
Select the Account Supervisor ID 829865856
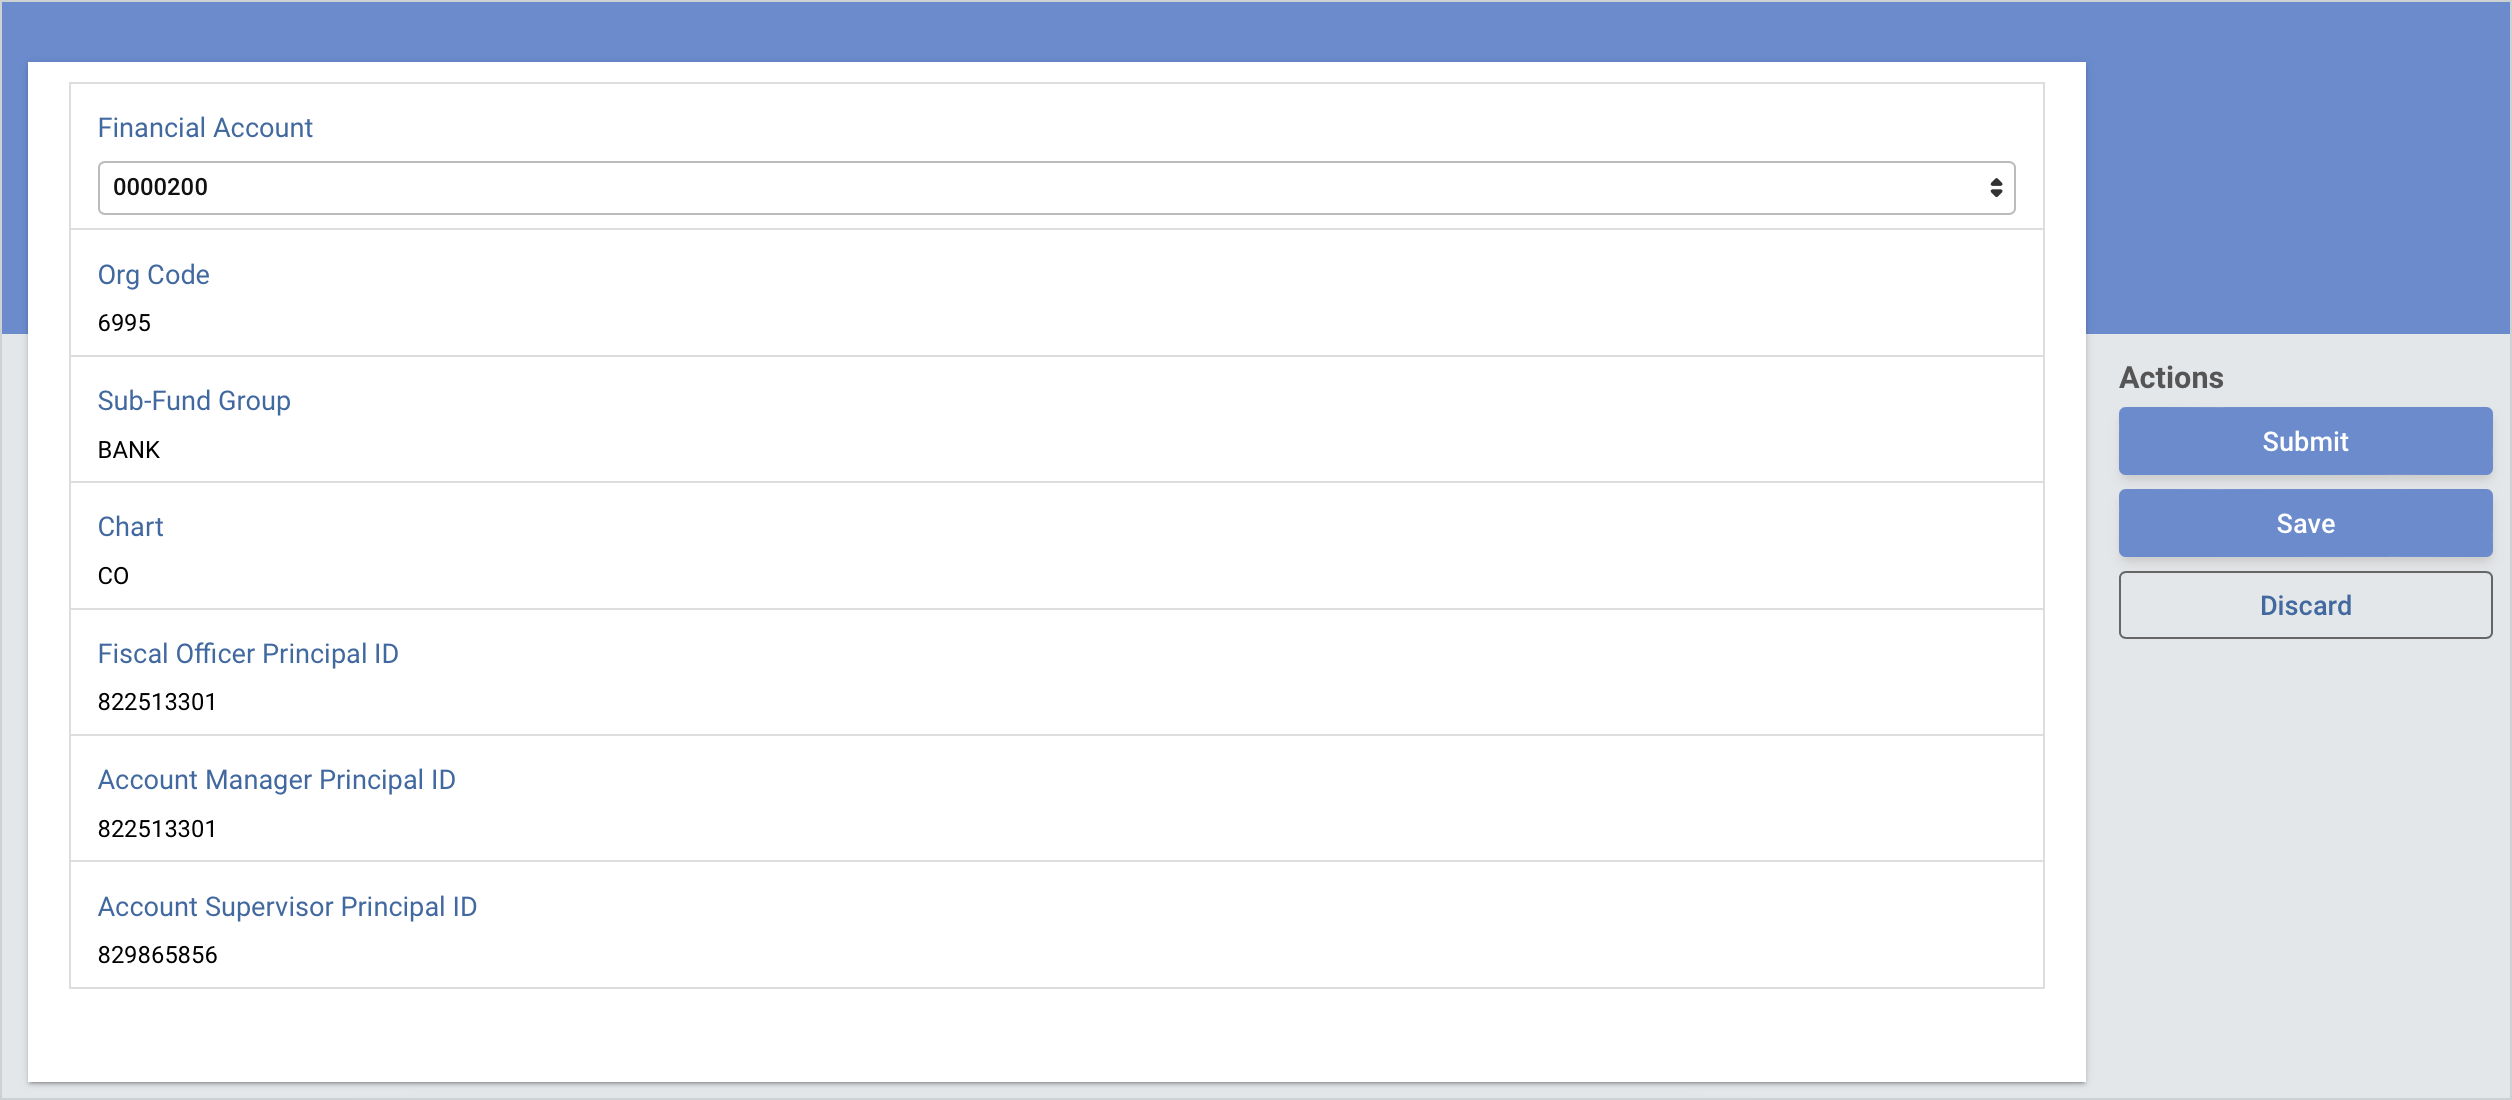pos(157,954)
